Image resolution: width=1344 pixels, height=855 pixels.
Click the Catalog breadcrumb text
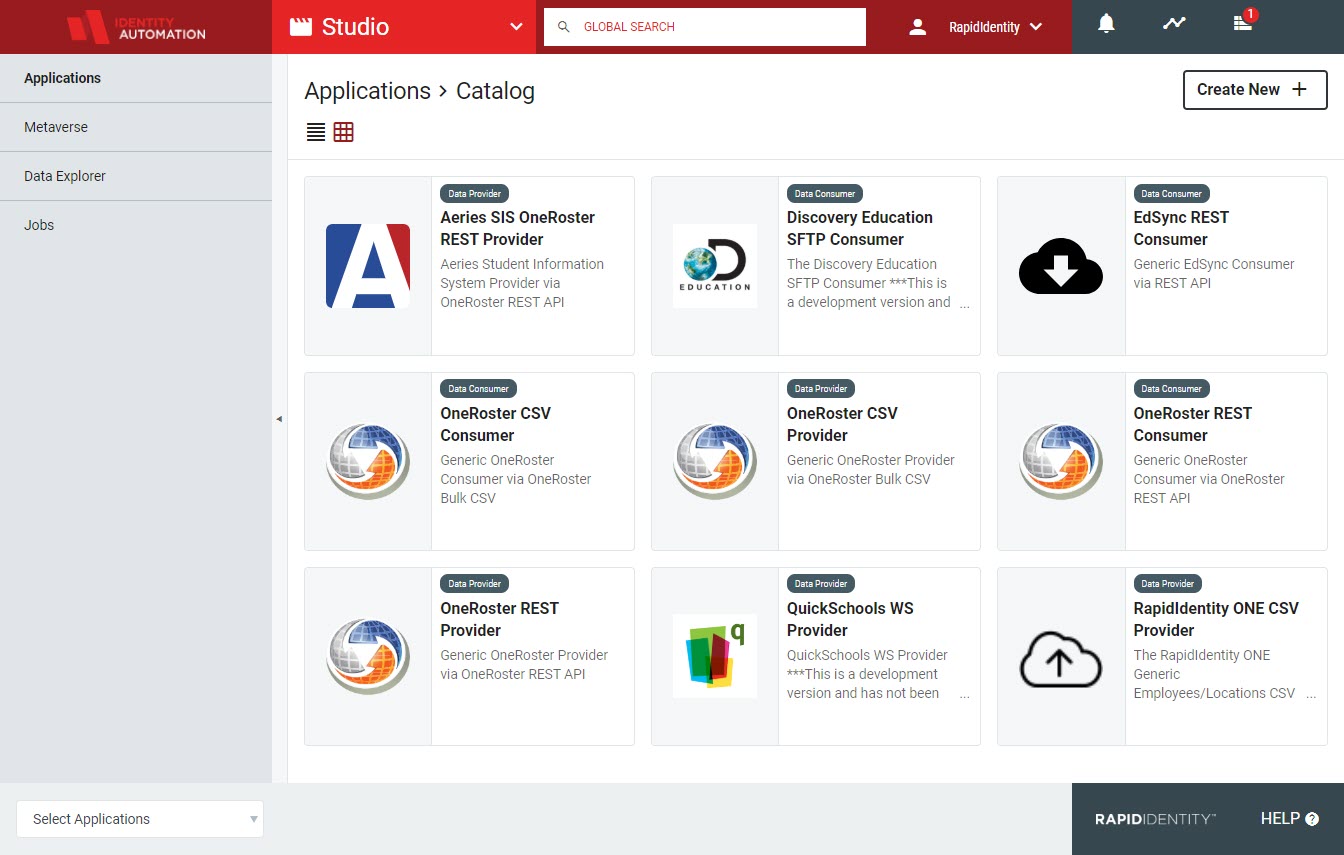[x=495, y=91]
